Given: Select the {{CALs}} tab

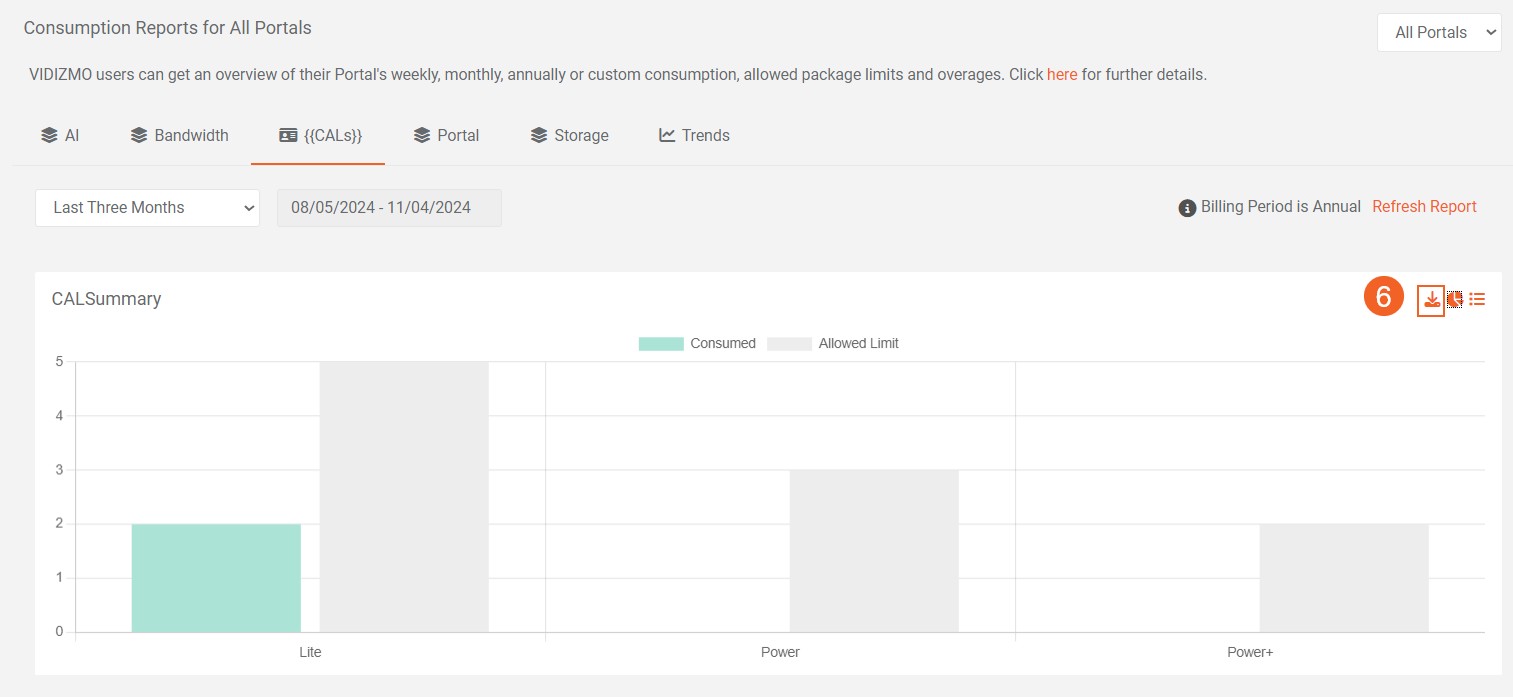Looking at the screenshot, I should (320, 135).
